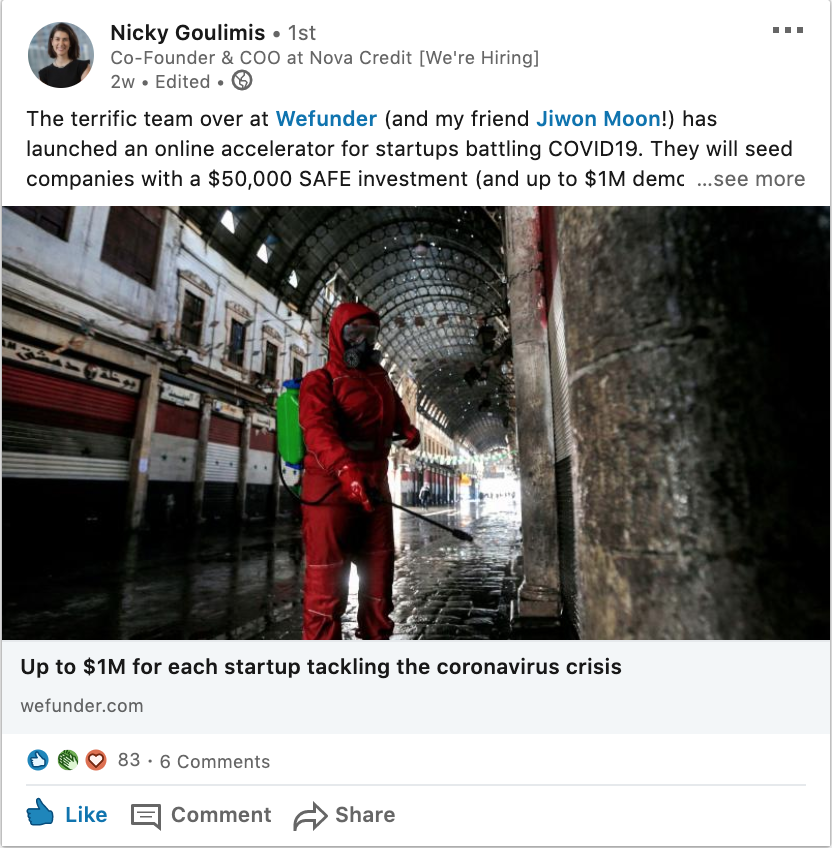Click the thumbs-up Like icon in the action bar
Image resolution: width=832 pixels, height=848 pixels.
click(x=40, y=813)
